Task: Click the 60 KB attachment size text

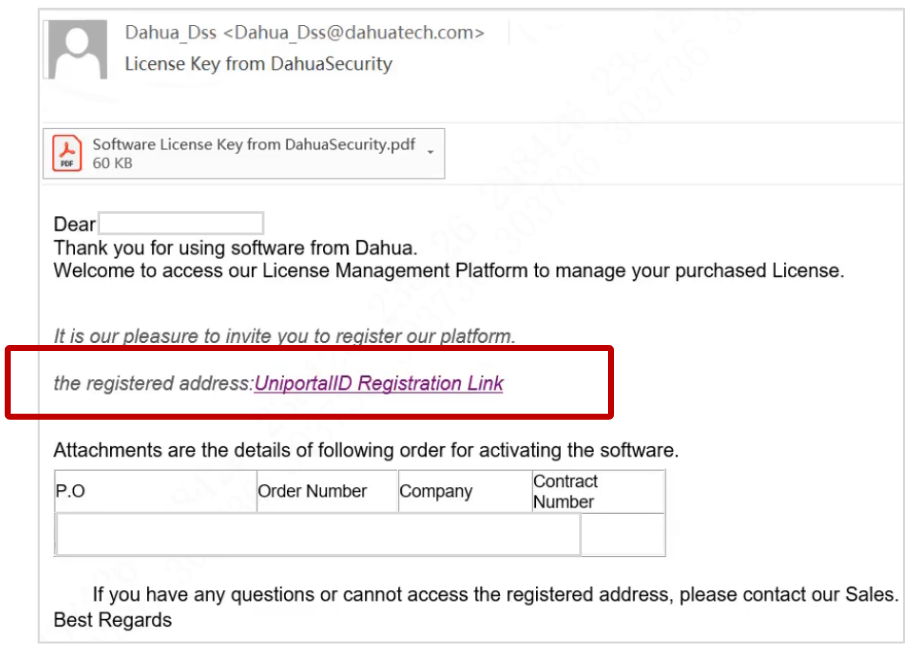Action: coord(112,163)
